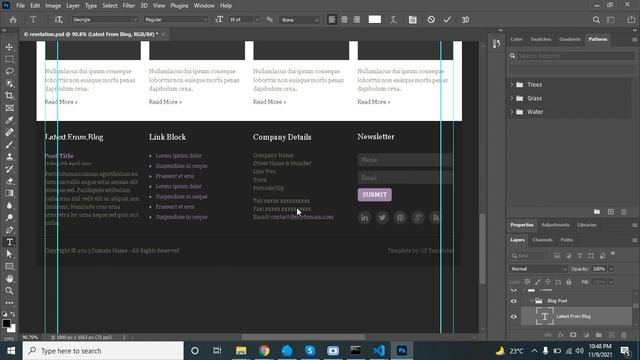This screenshot has width=640, height=360.
Task: Click the SUBMIT button in canvas
Action: [x=375, y=195]
